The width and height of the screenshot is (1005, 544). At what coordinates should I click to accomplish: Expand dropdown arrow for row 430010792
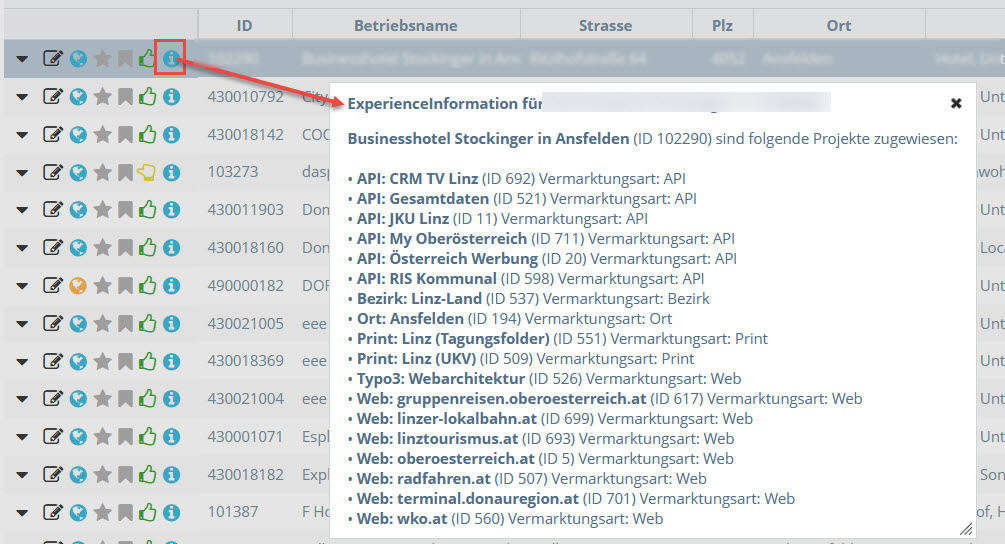pyautogui.click(x=22, y=97)
